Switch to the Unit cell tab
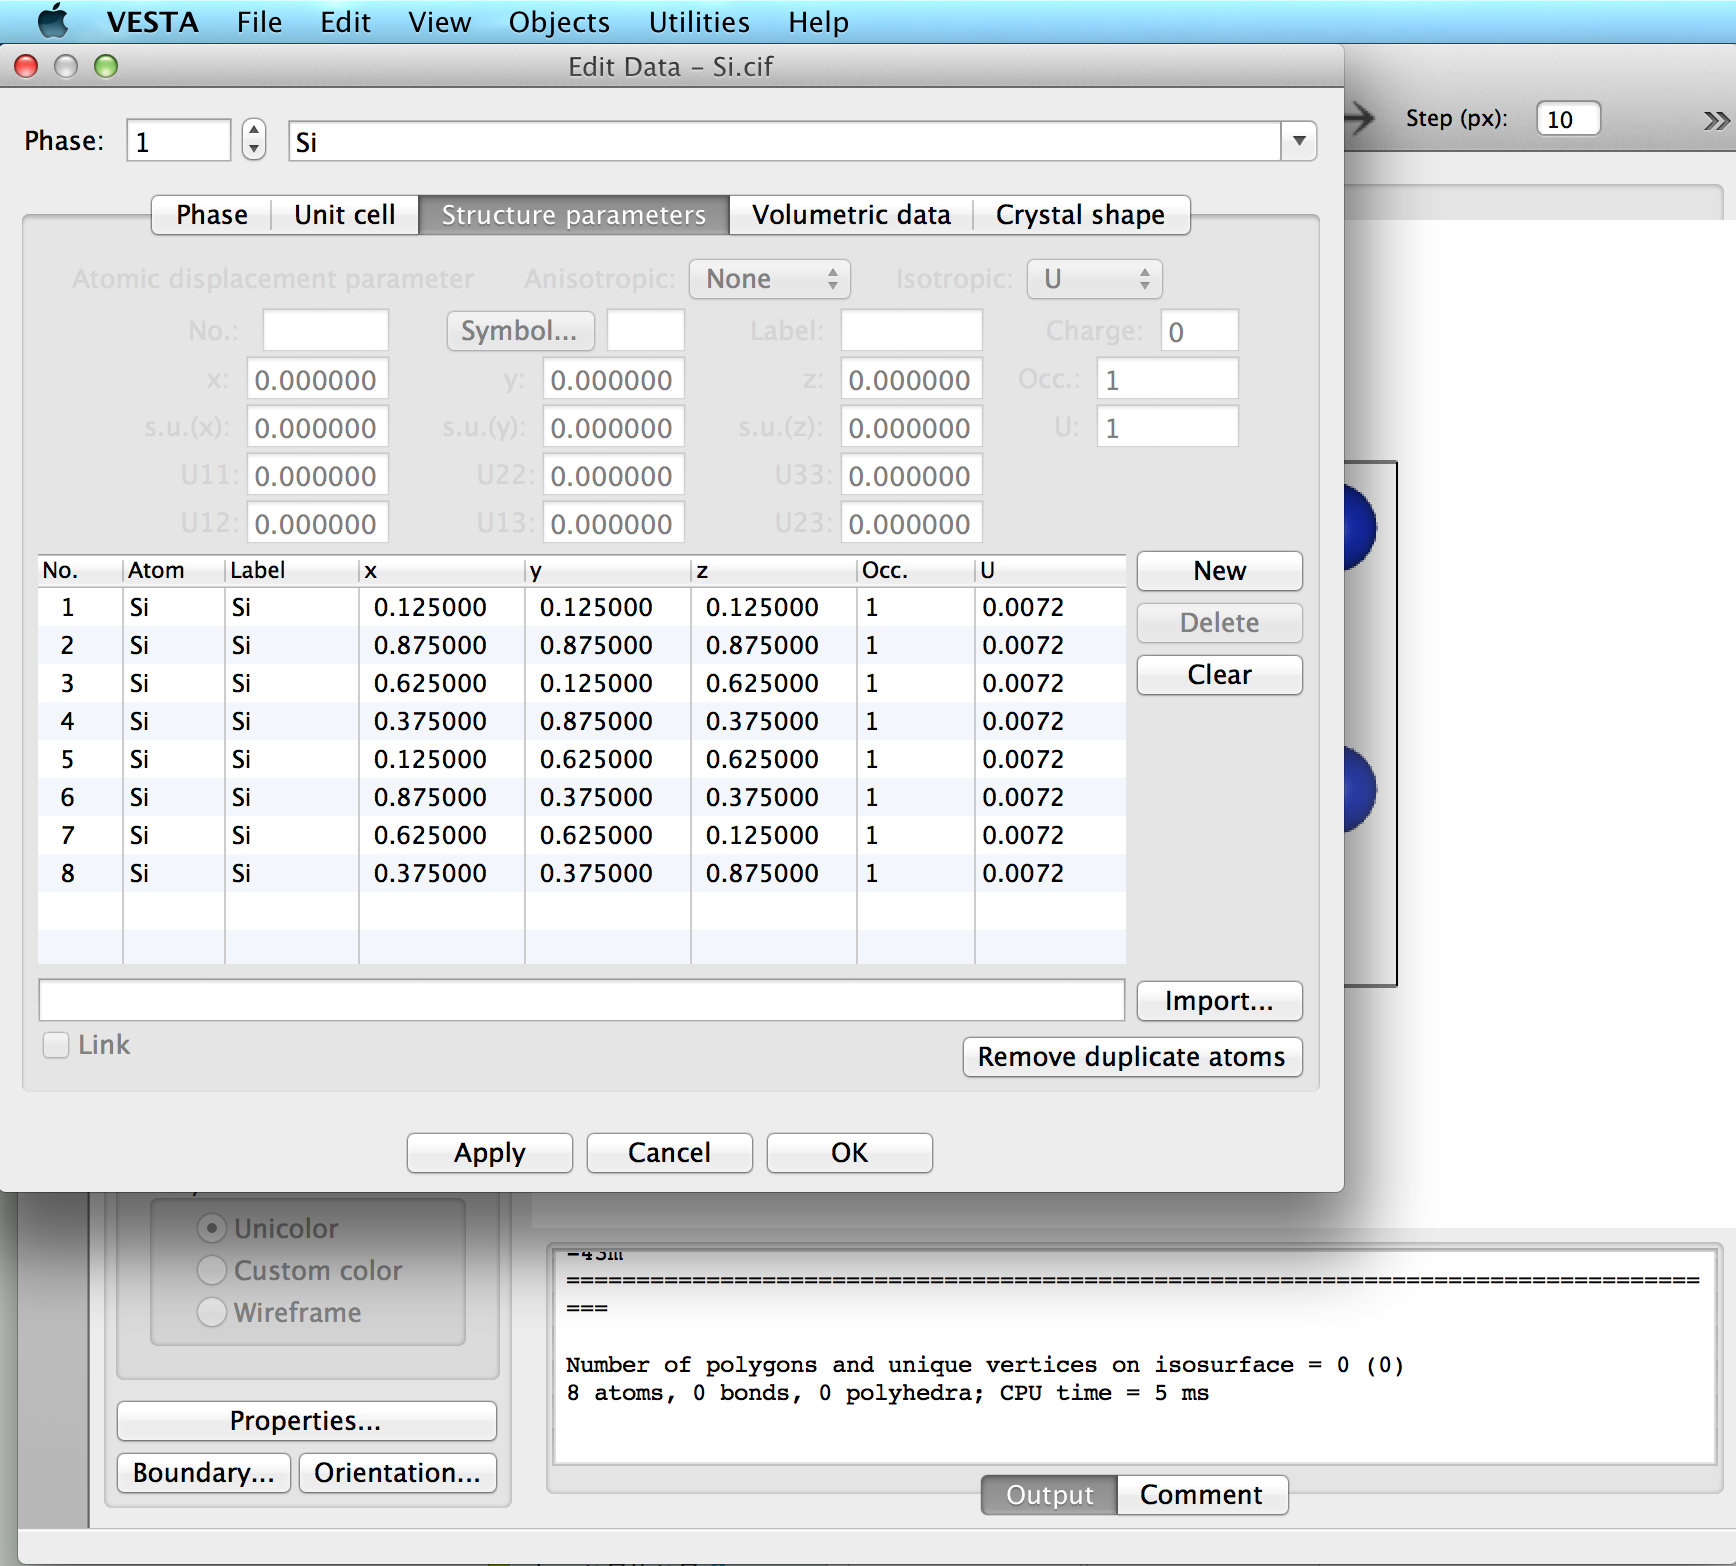This screenshot has height=1566, width=1736. click(344, 215)
